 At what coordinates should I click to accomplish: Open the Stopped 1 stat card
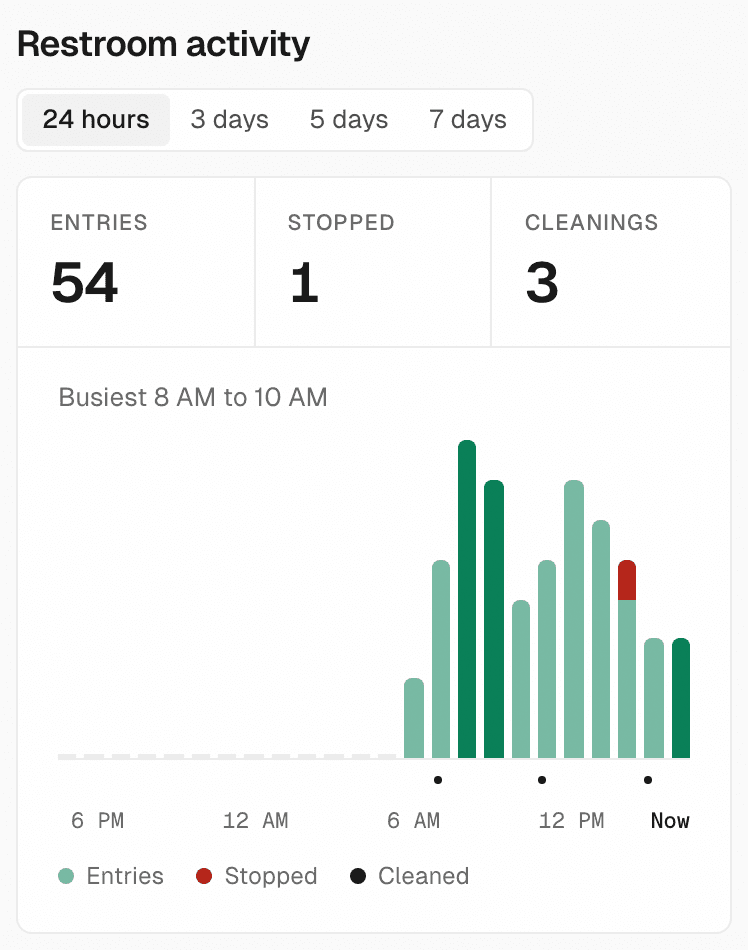[x=373, y=262]
